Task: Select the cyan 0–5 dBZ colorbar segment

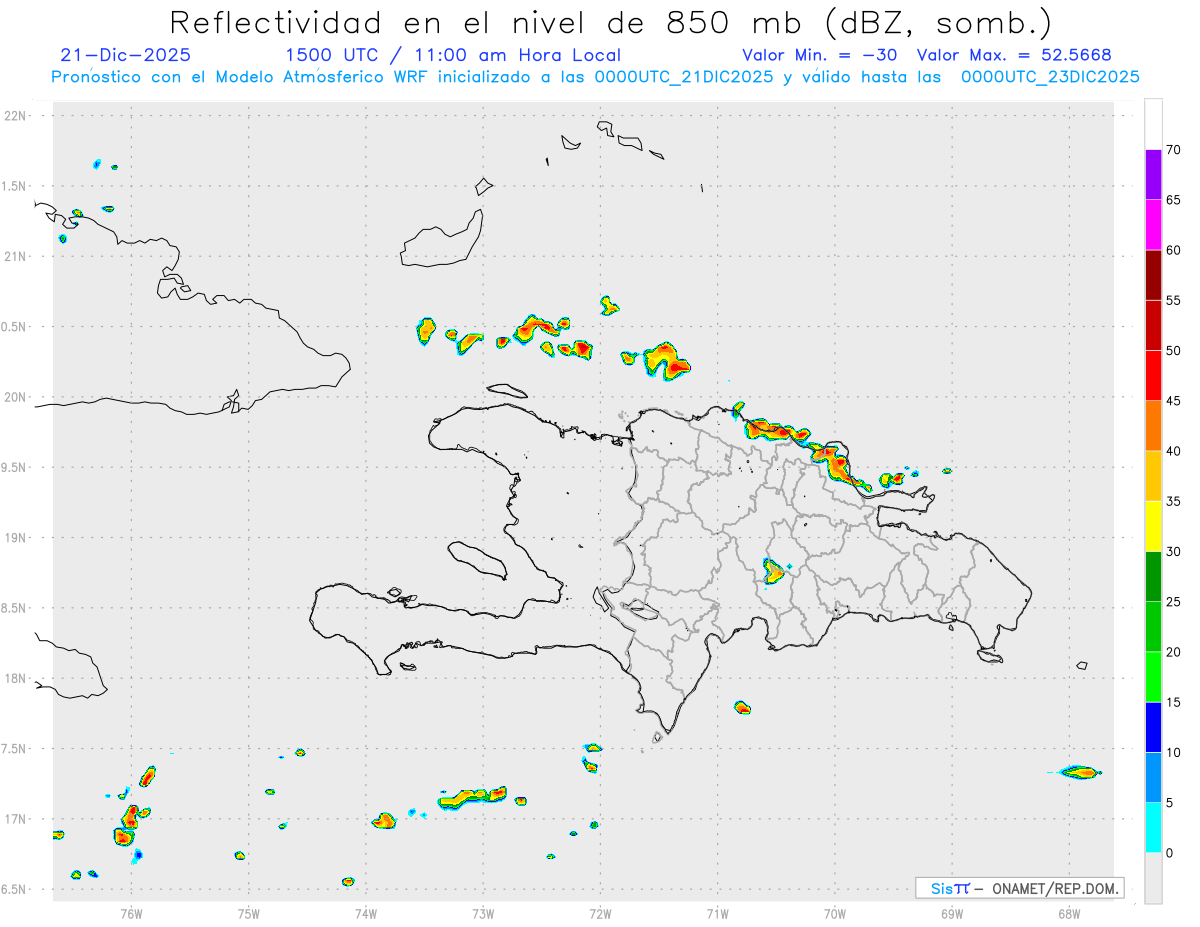Action: 1153,828
